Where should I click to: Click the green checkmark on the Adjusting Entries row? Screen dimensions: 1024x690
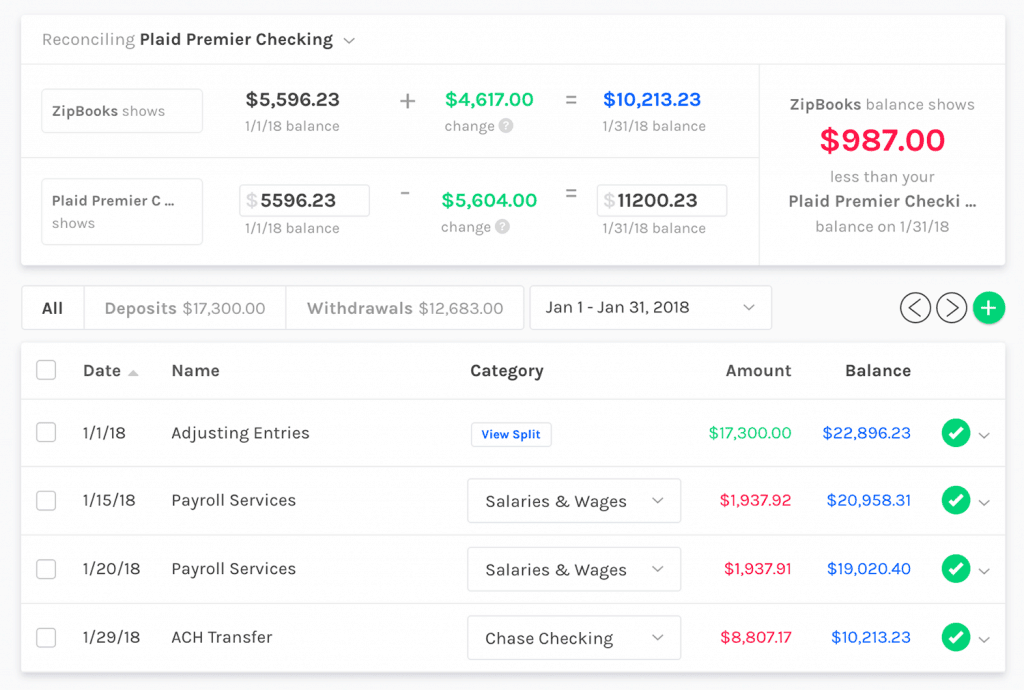pos(956,433)
